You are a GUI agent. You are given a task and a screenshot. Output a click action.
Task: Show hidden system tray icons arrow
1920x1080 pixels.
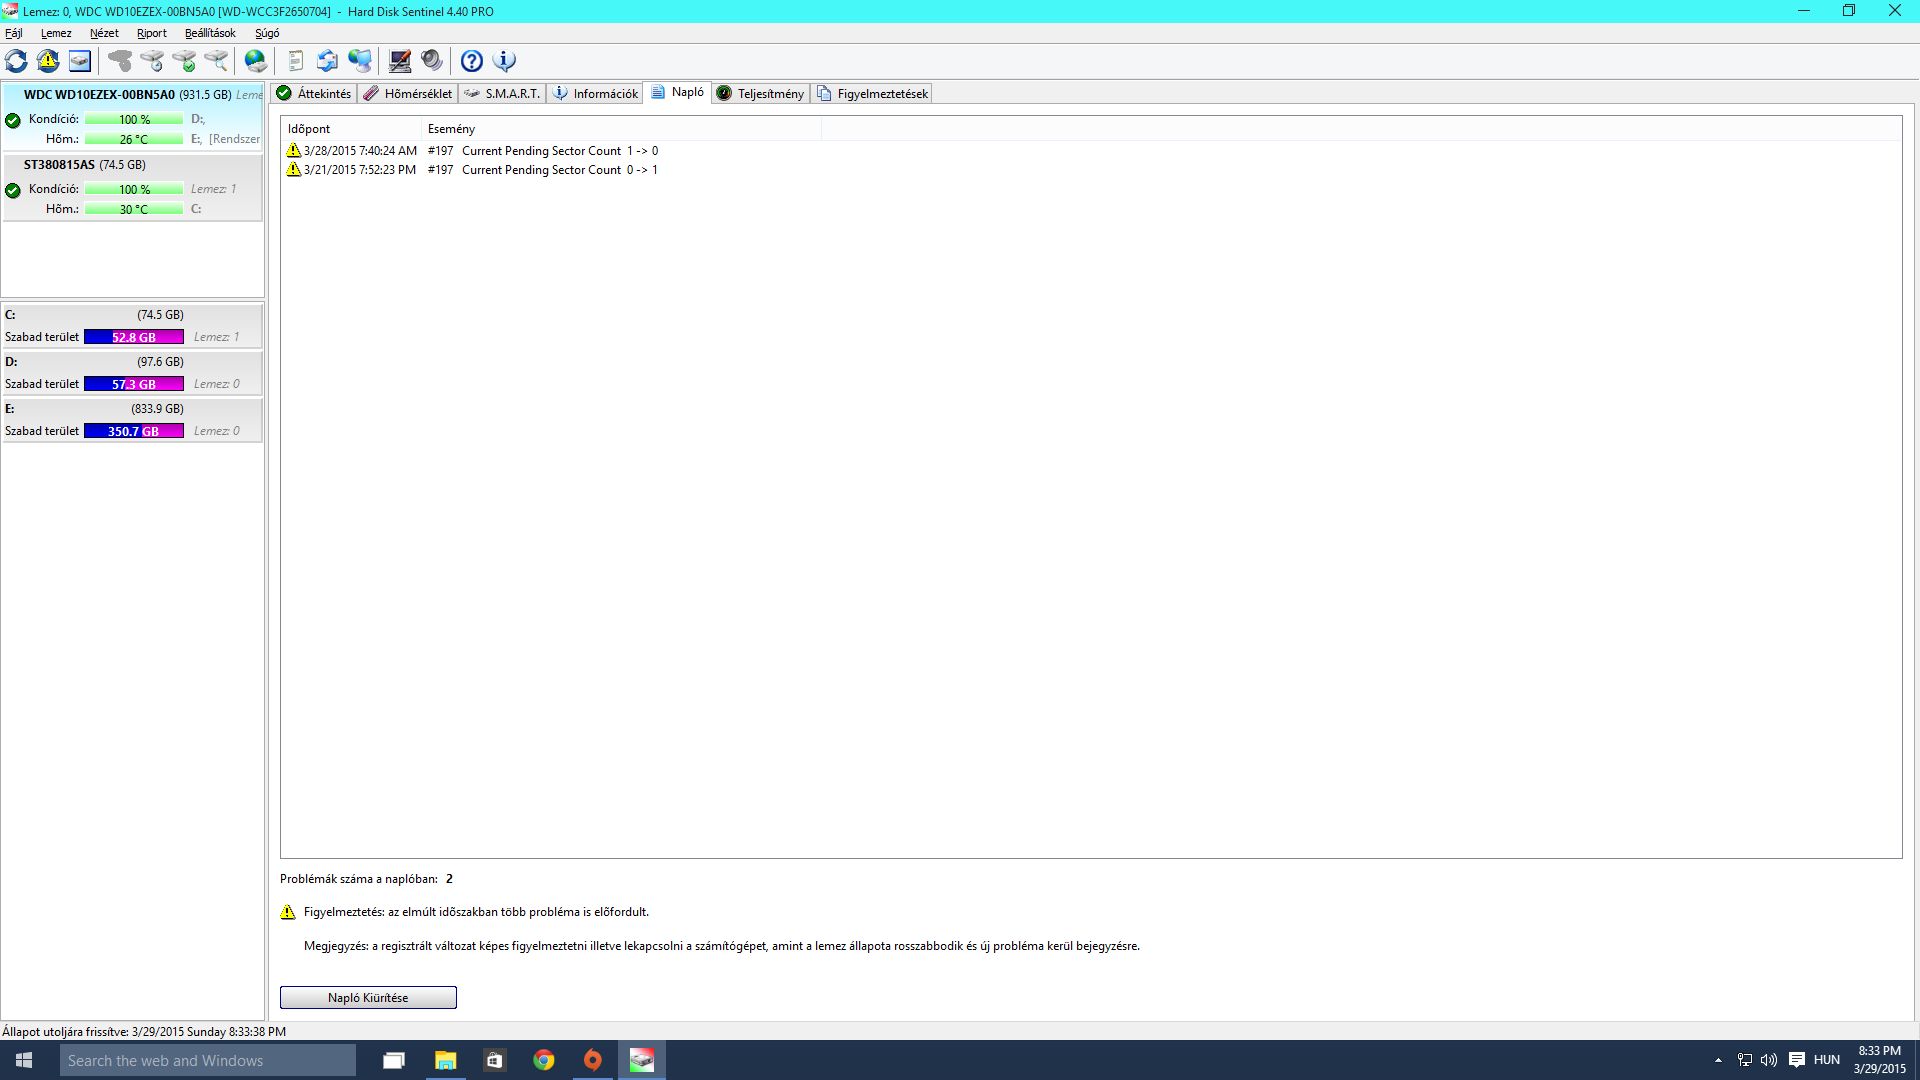(1718, 1060)
